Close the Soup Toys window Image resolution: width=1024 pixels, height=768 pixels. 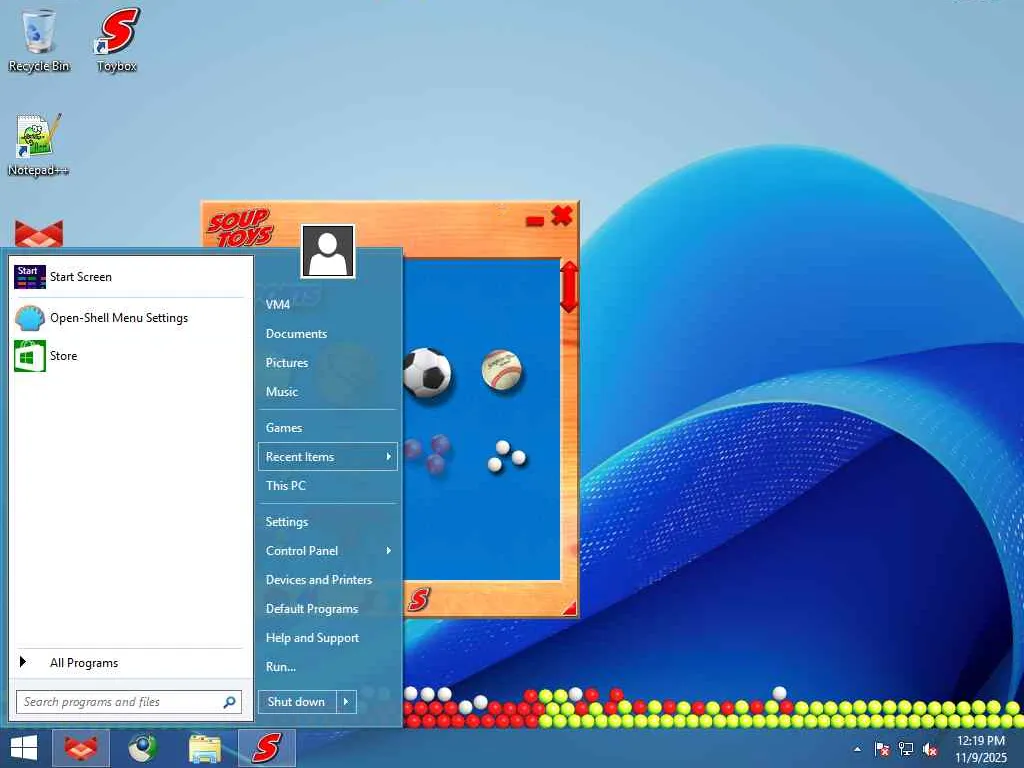point(562,216)
